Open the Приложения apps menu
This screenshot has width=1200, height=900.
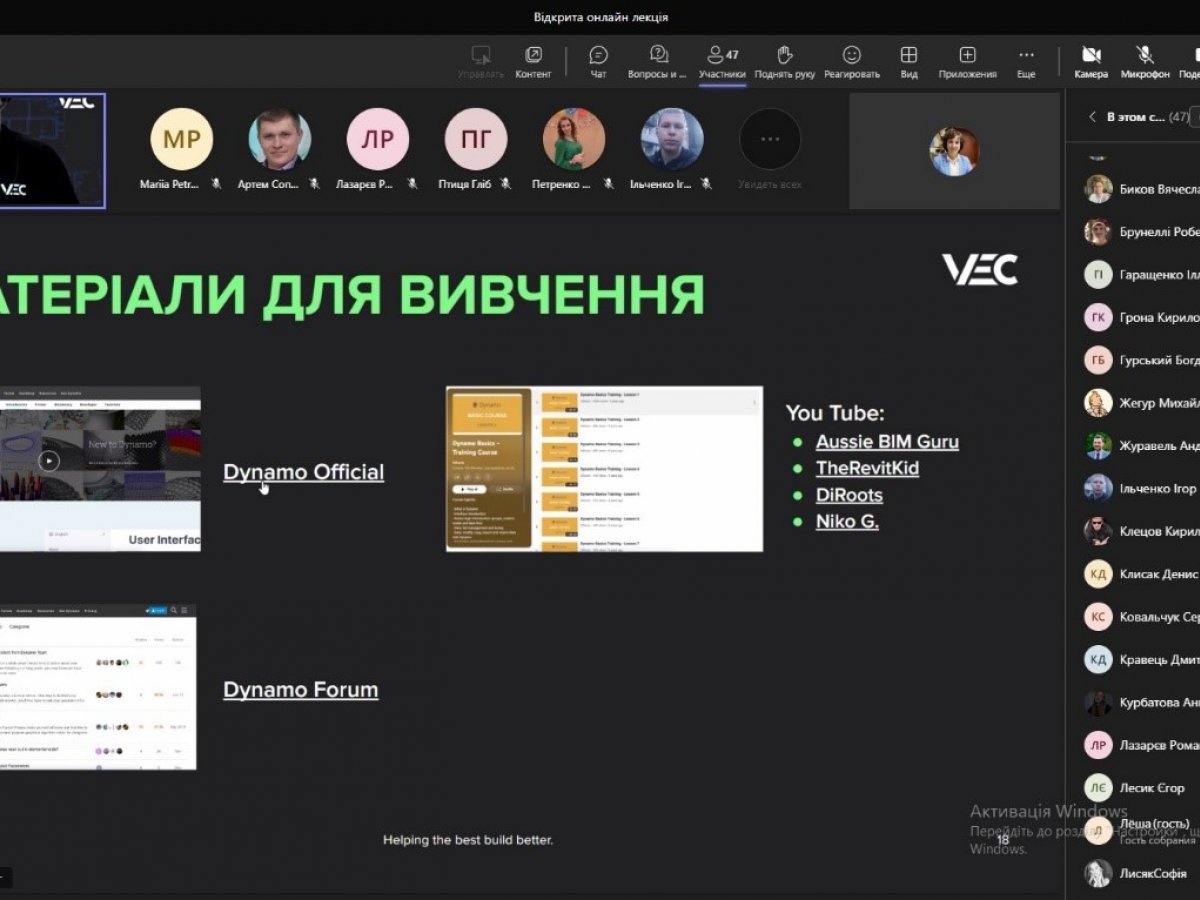967,61
